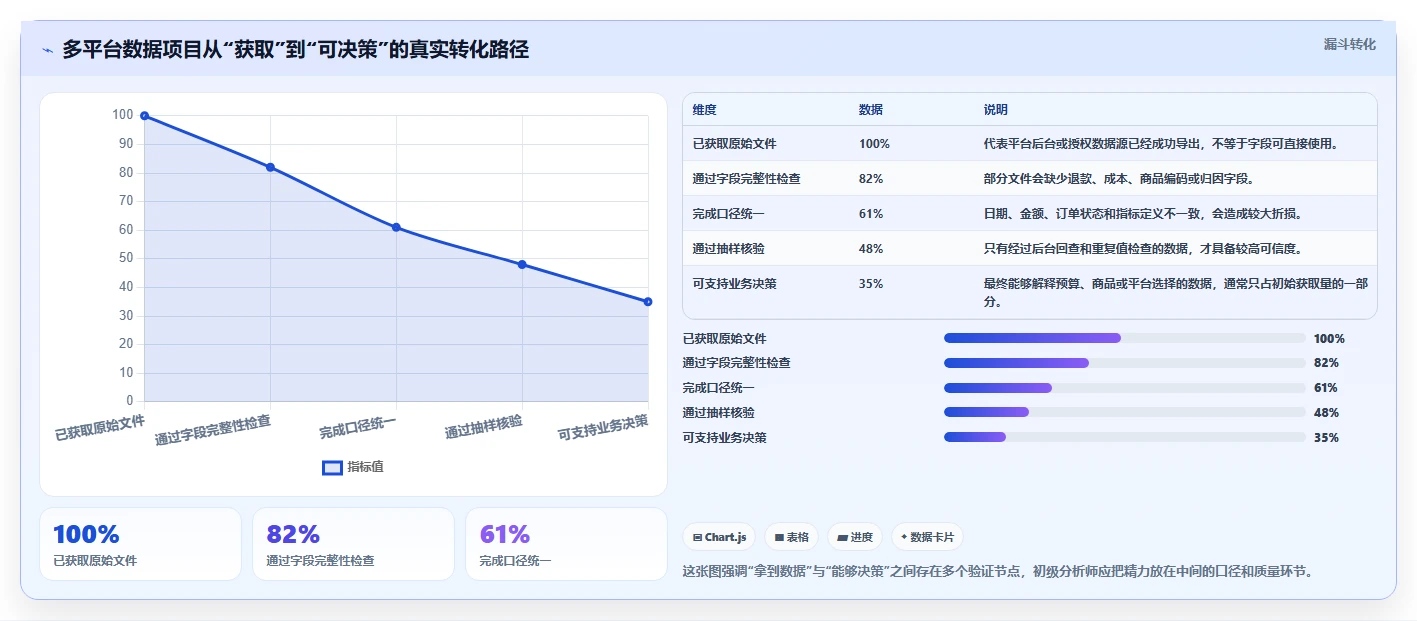Click the 进度 chip
1417x621 pixels.
[855, 537]
